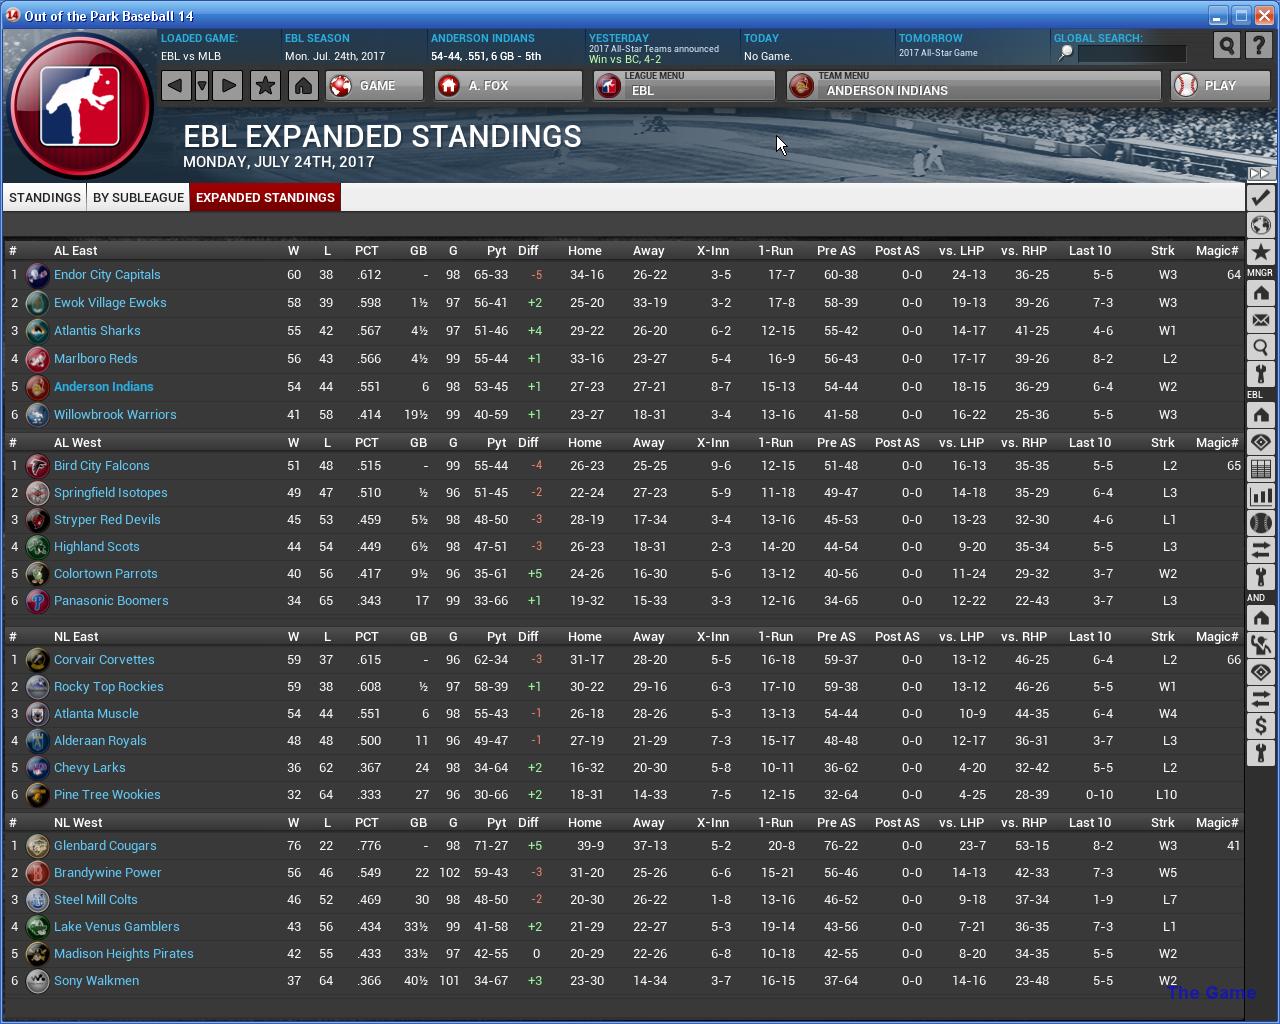This screenshot has height=1024, width=1280.
Task: Open the Pine Tree Wookies team link
Action: click(x=107, y=795)
